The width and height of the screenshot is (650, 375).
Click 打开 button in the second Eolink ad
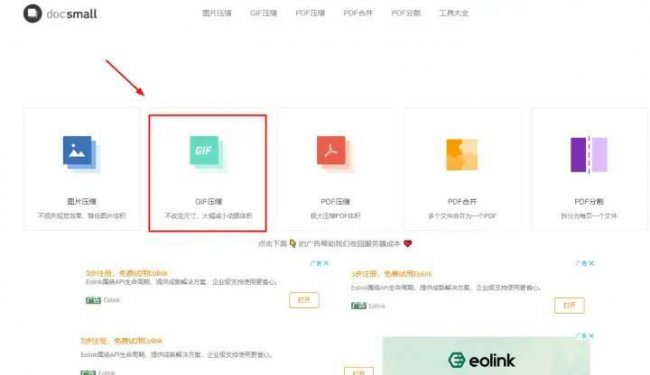569,305
